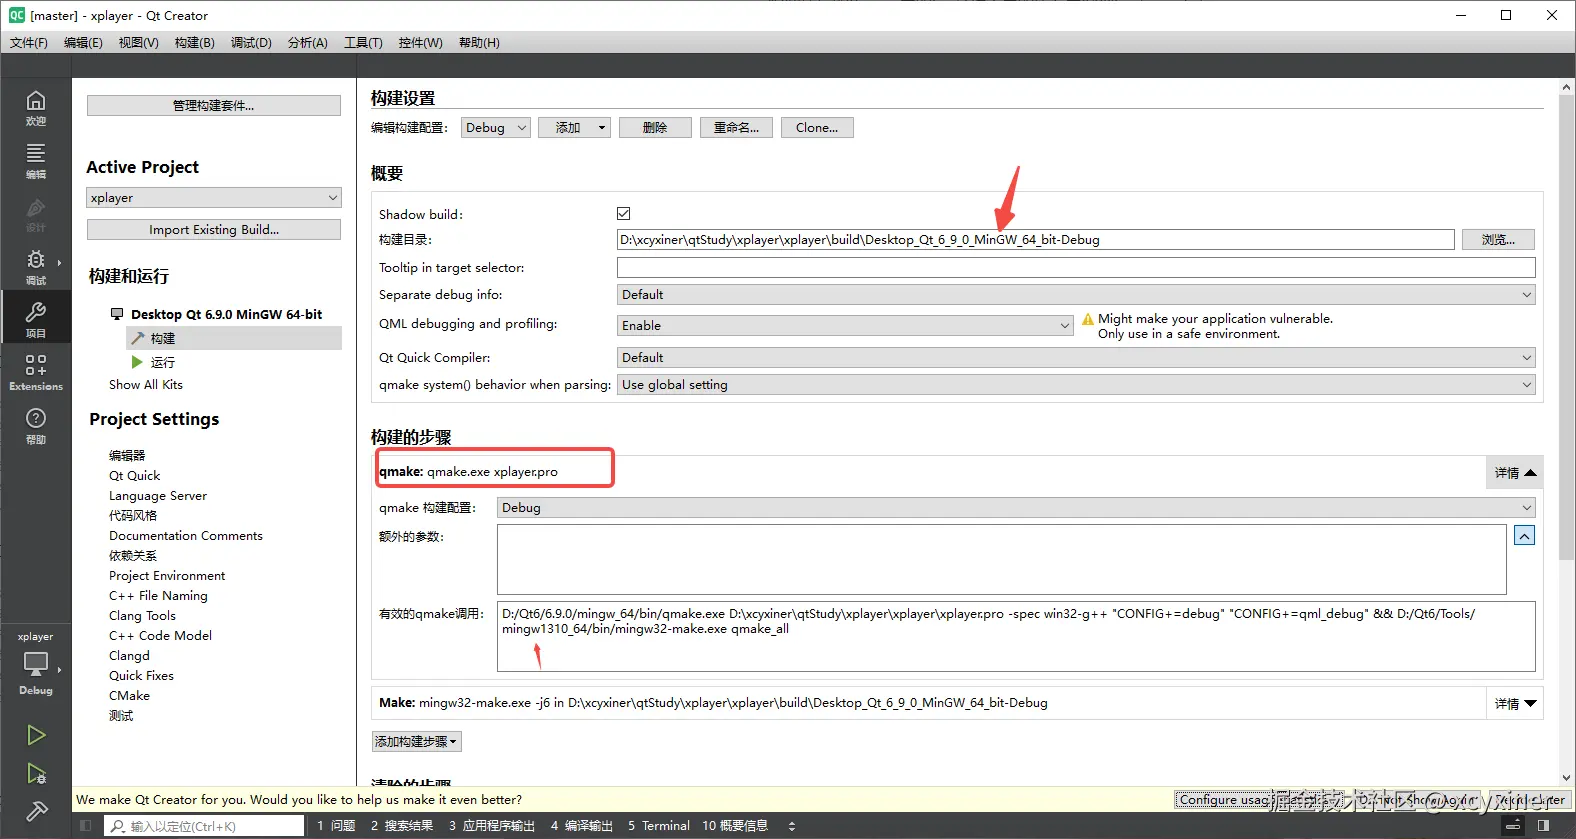Open the qmake system() behavior dropdown
The image size is (1576, 839).
pyautogui.click(x=1076, y=385)
